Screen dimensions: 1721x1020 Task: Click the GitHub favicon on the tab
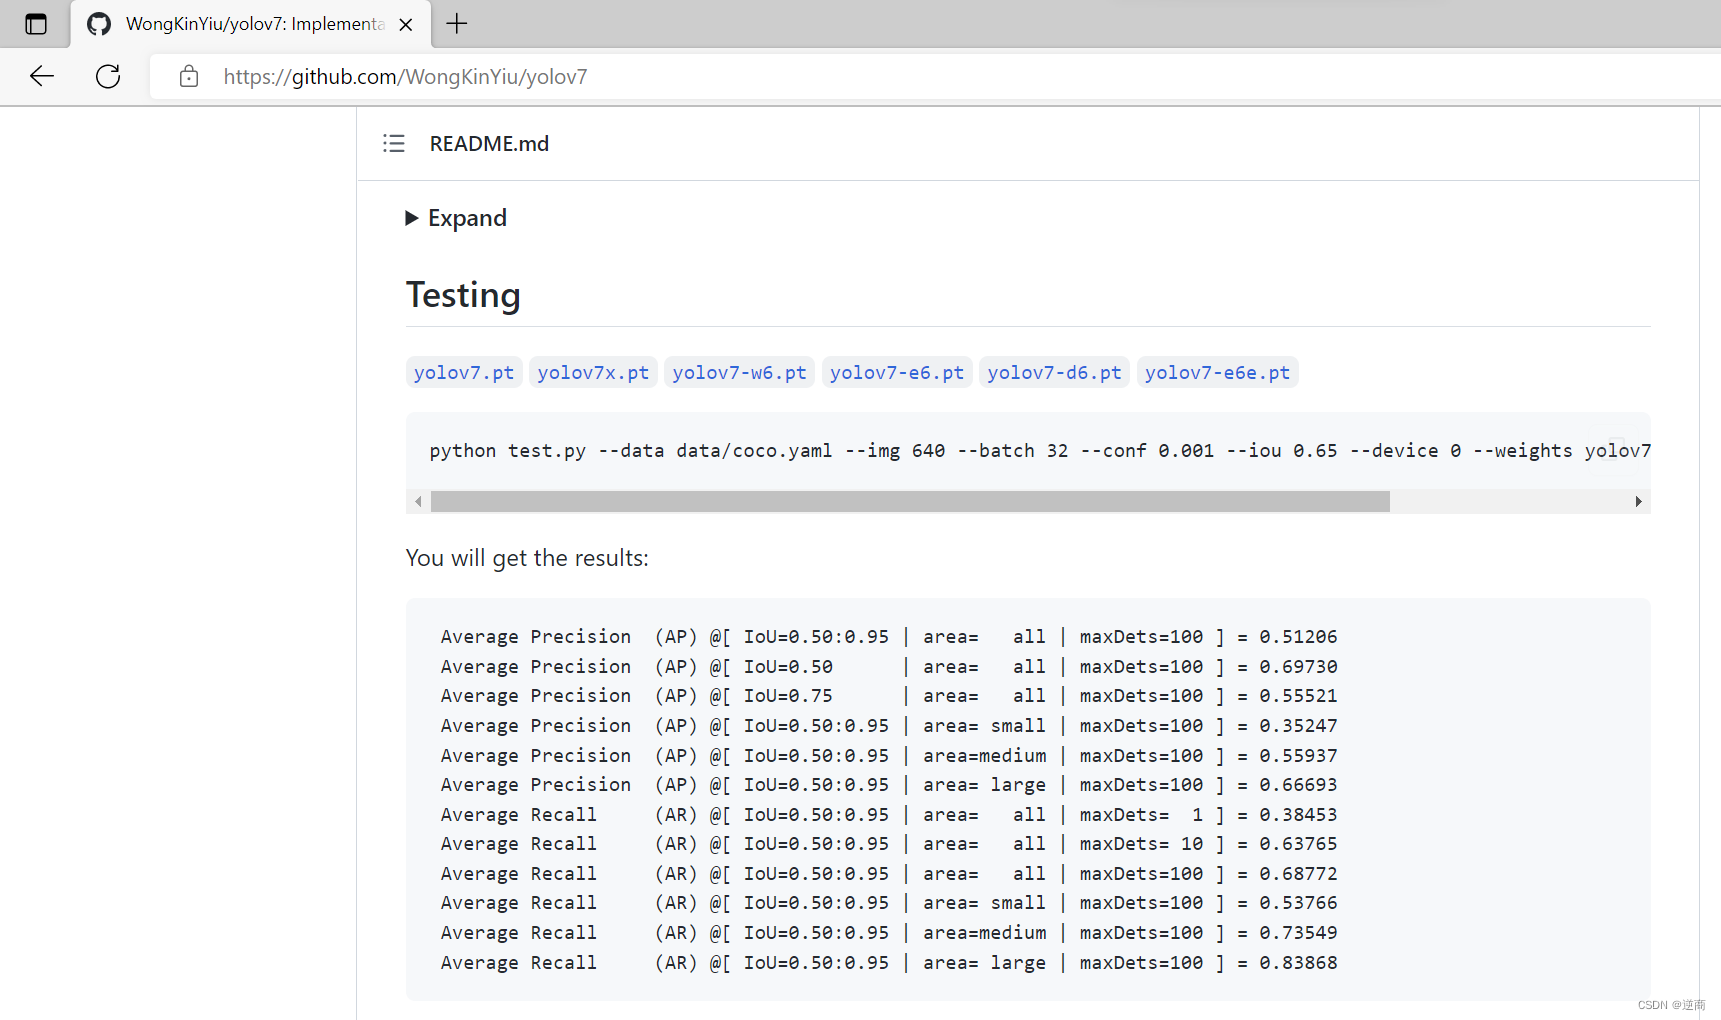click(99, 24)
